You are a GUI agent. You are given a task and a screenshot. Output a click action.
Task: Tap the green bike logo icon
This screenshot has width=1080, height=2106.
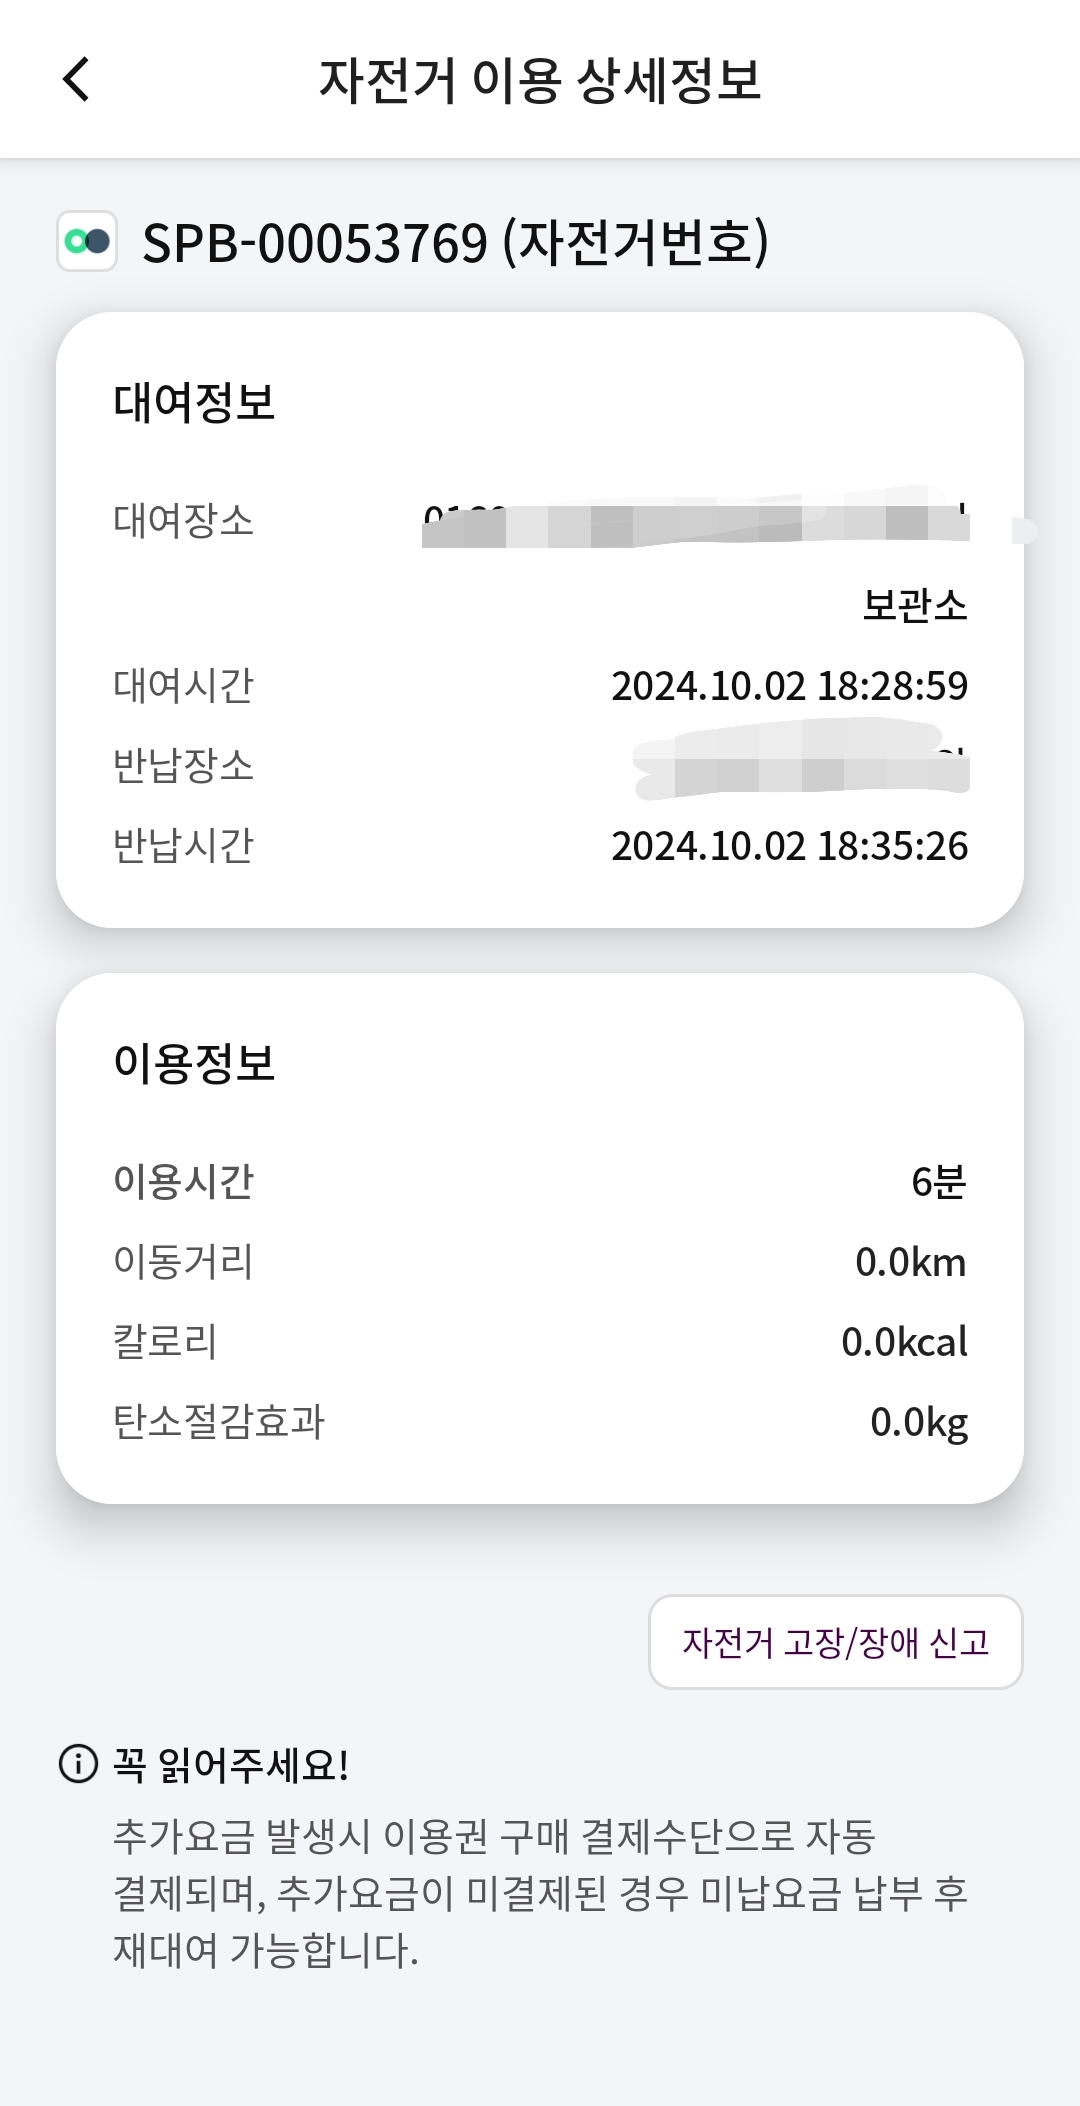point(87,241)
